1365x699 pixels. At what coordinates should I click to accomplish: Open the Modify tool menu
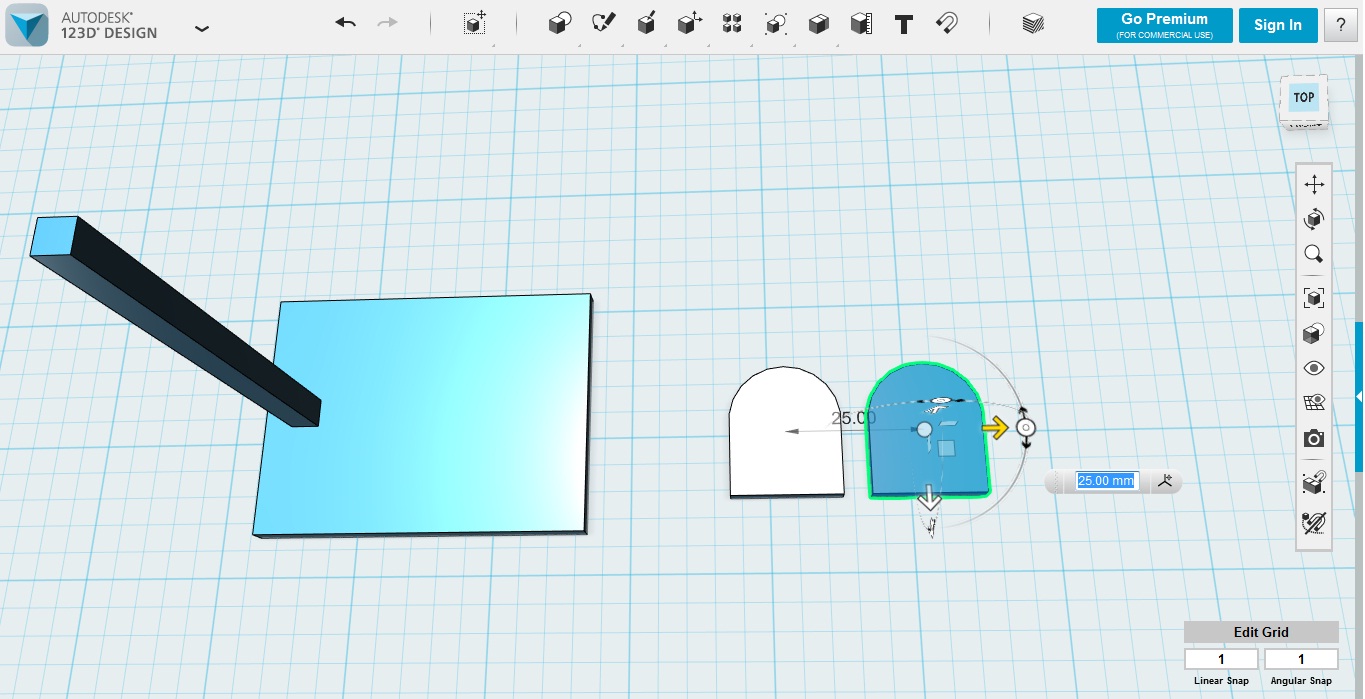(689, 24)
